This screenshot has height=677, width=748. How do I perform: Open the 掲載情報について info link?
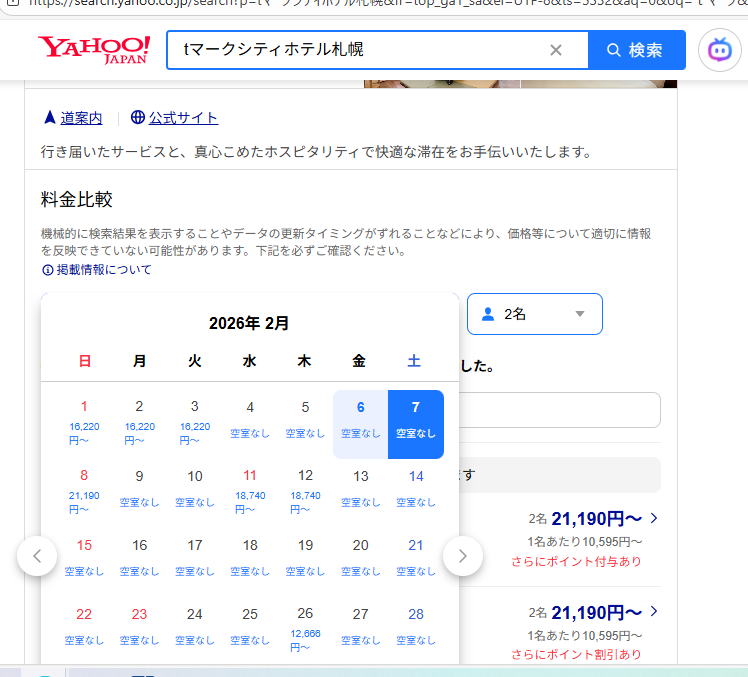point(104,270)
